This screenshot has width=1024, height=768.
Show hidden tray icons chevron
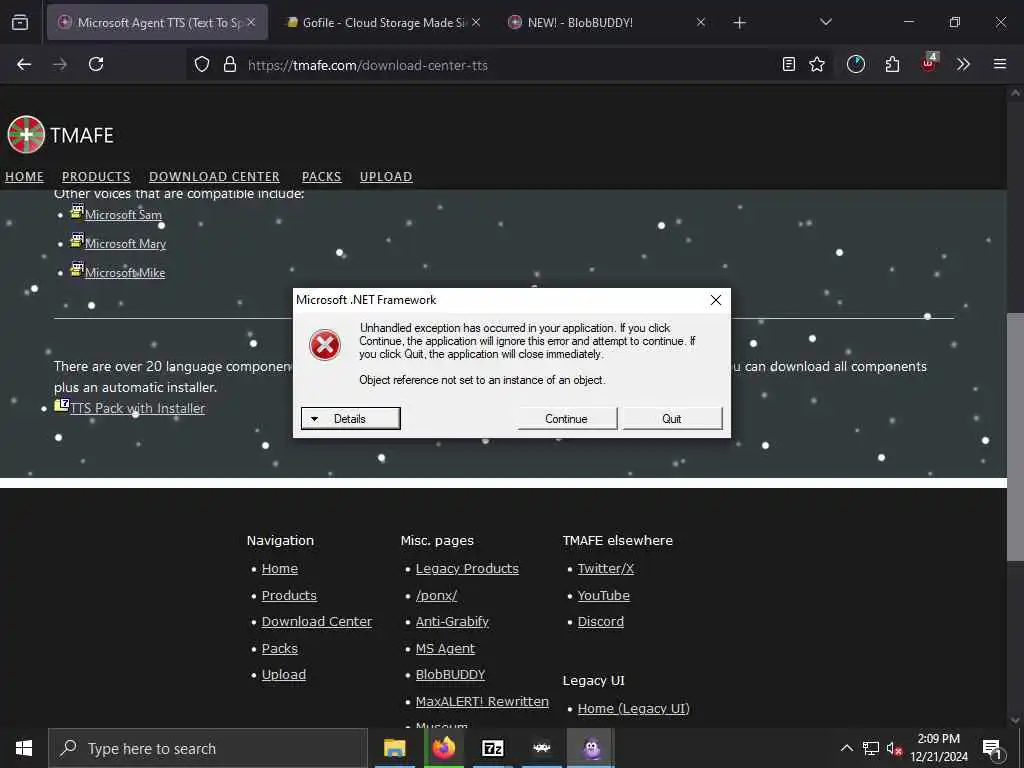(x=846, y=748)
